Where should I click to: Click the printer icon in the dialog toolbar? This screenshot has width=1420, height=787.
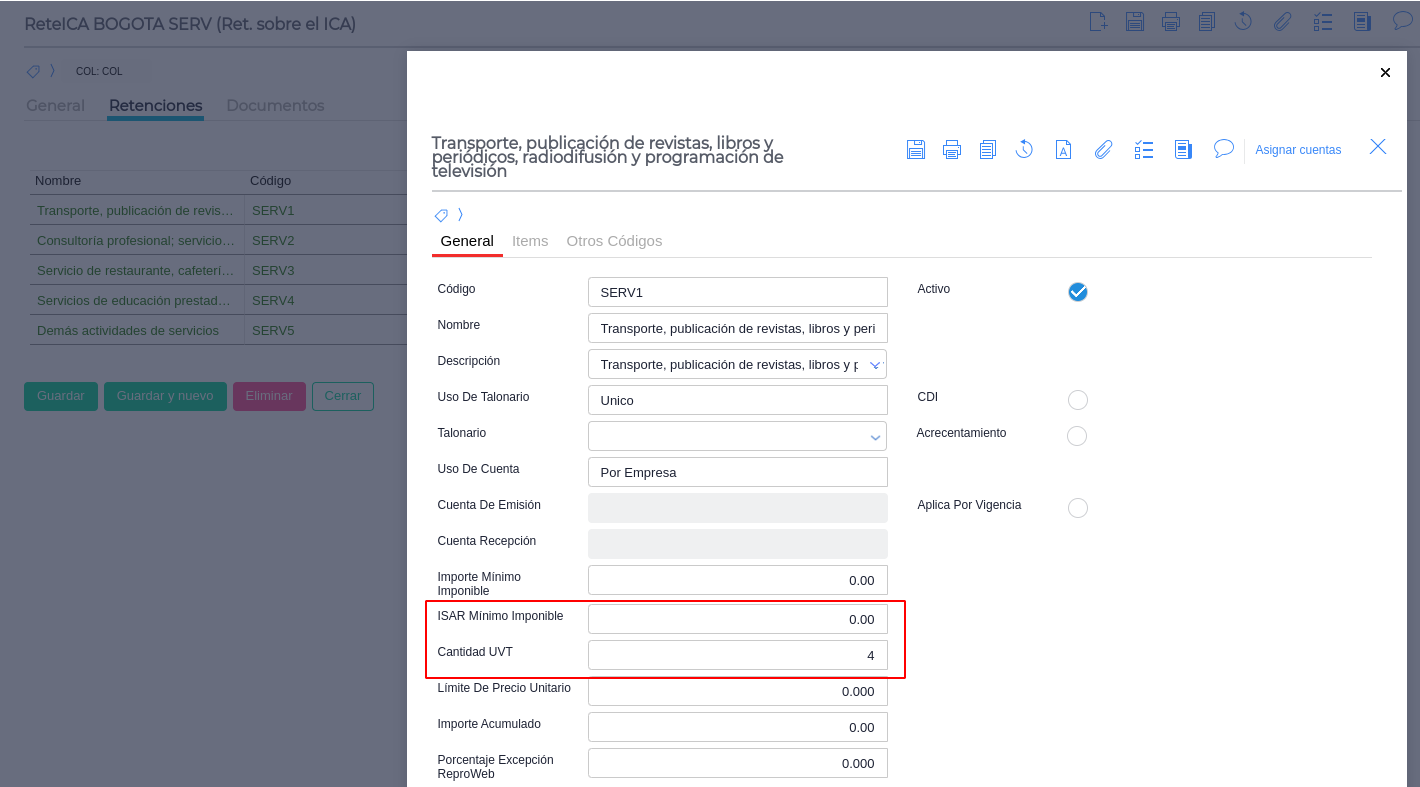[x=952, y=150]
